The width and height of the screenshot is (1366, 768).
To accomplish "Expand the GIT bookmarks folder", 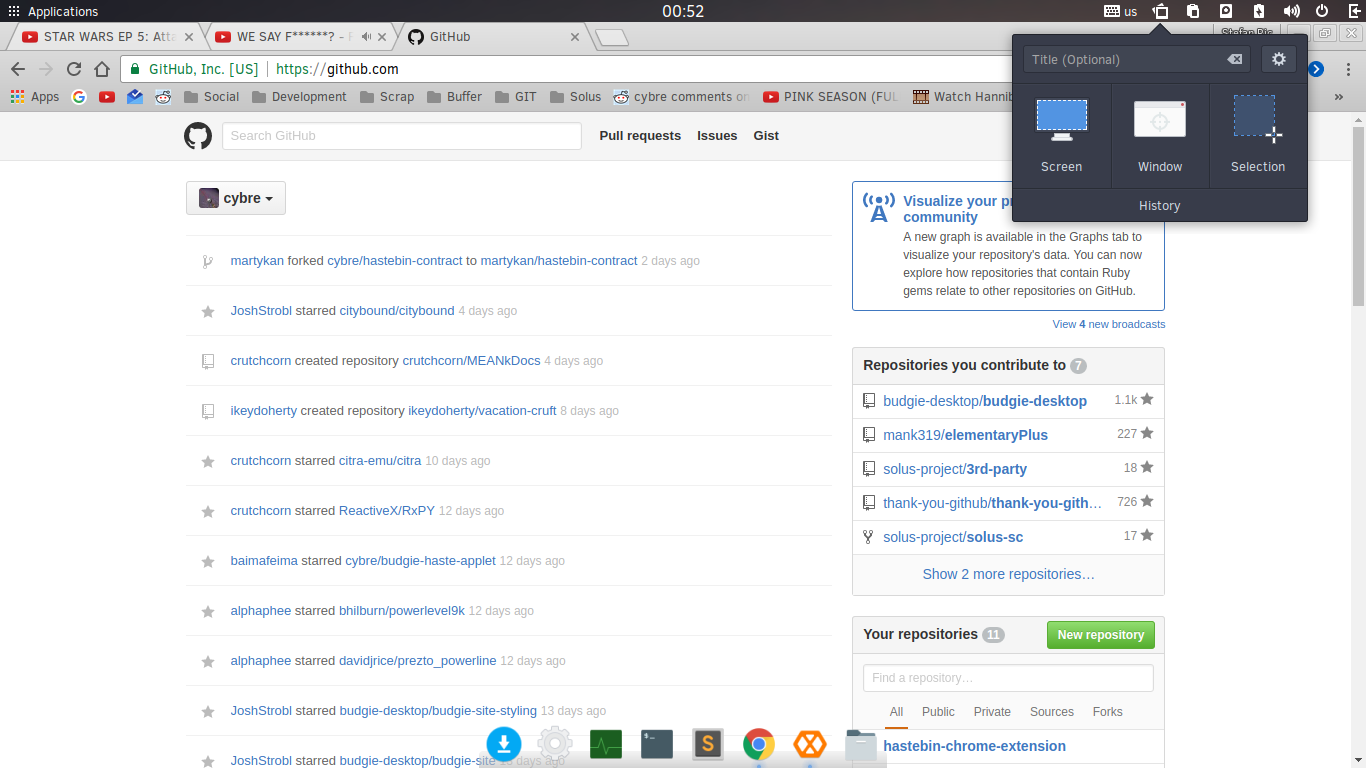I will pyautogui.click(x=516, y=97).
